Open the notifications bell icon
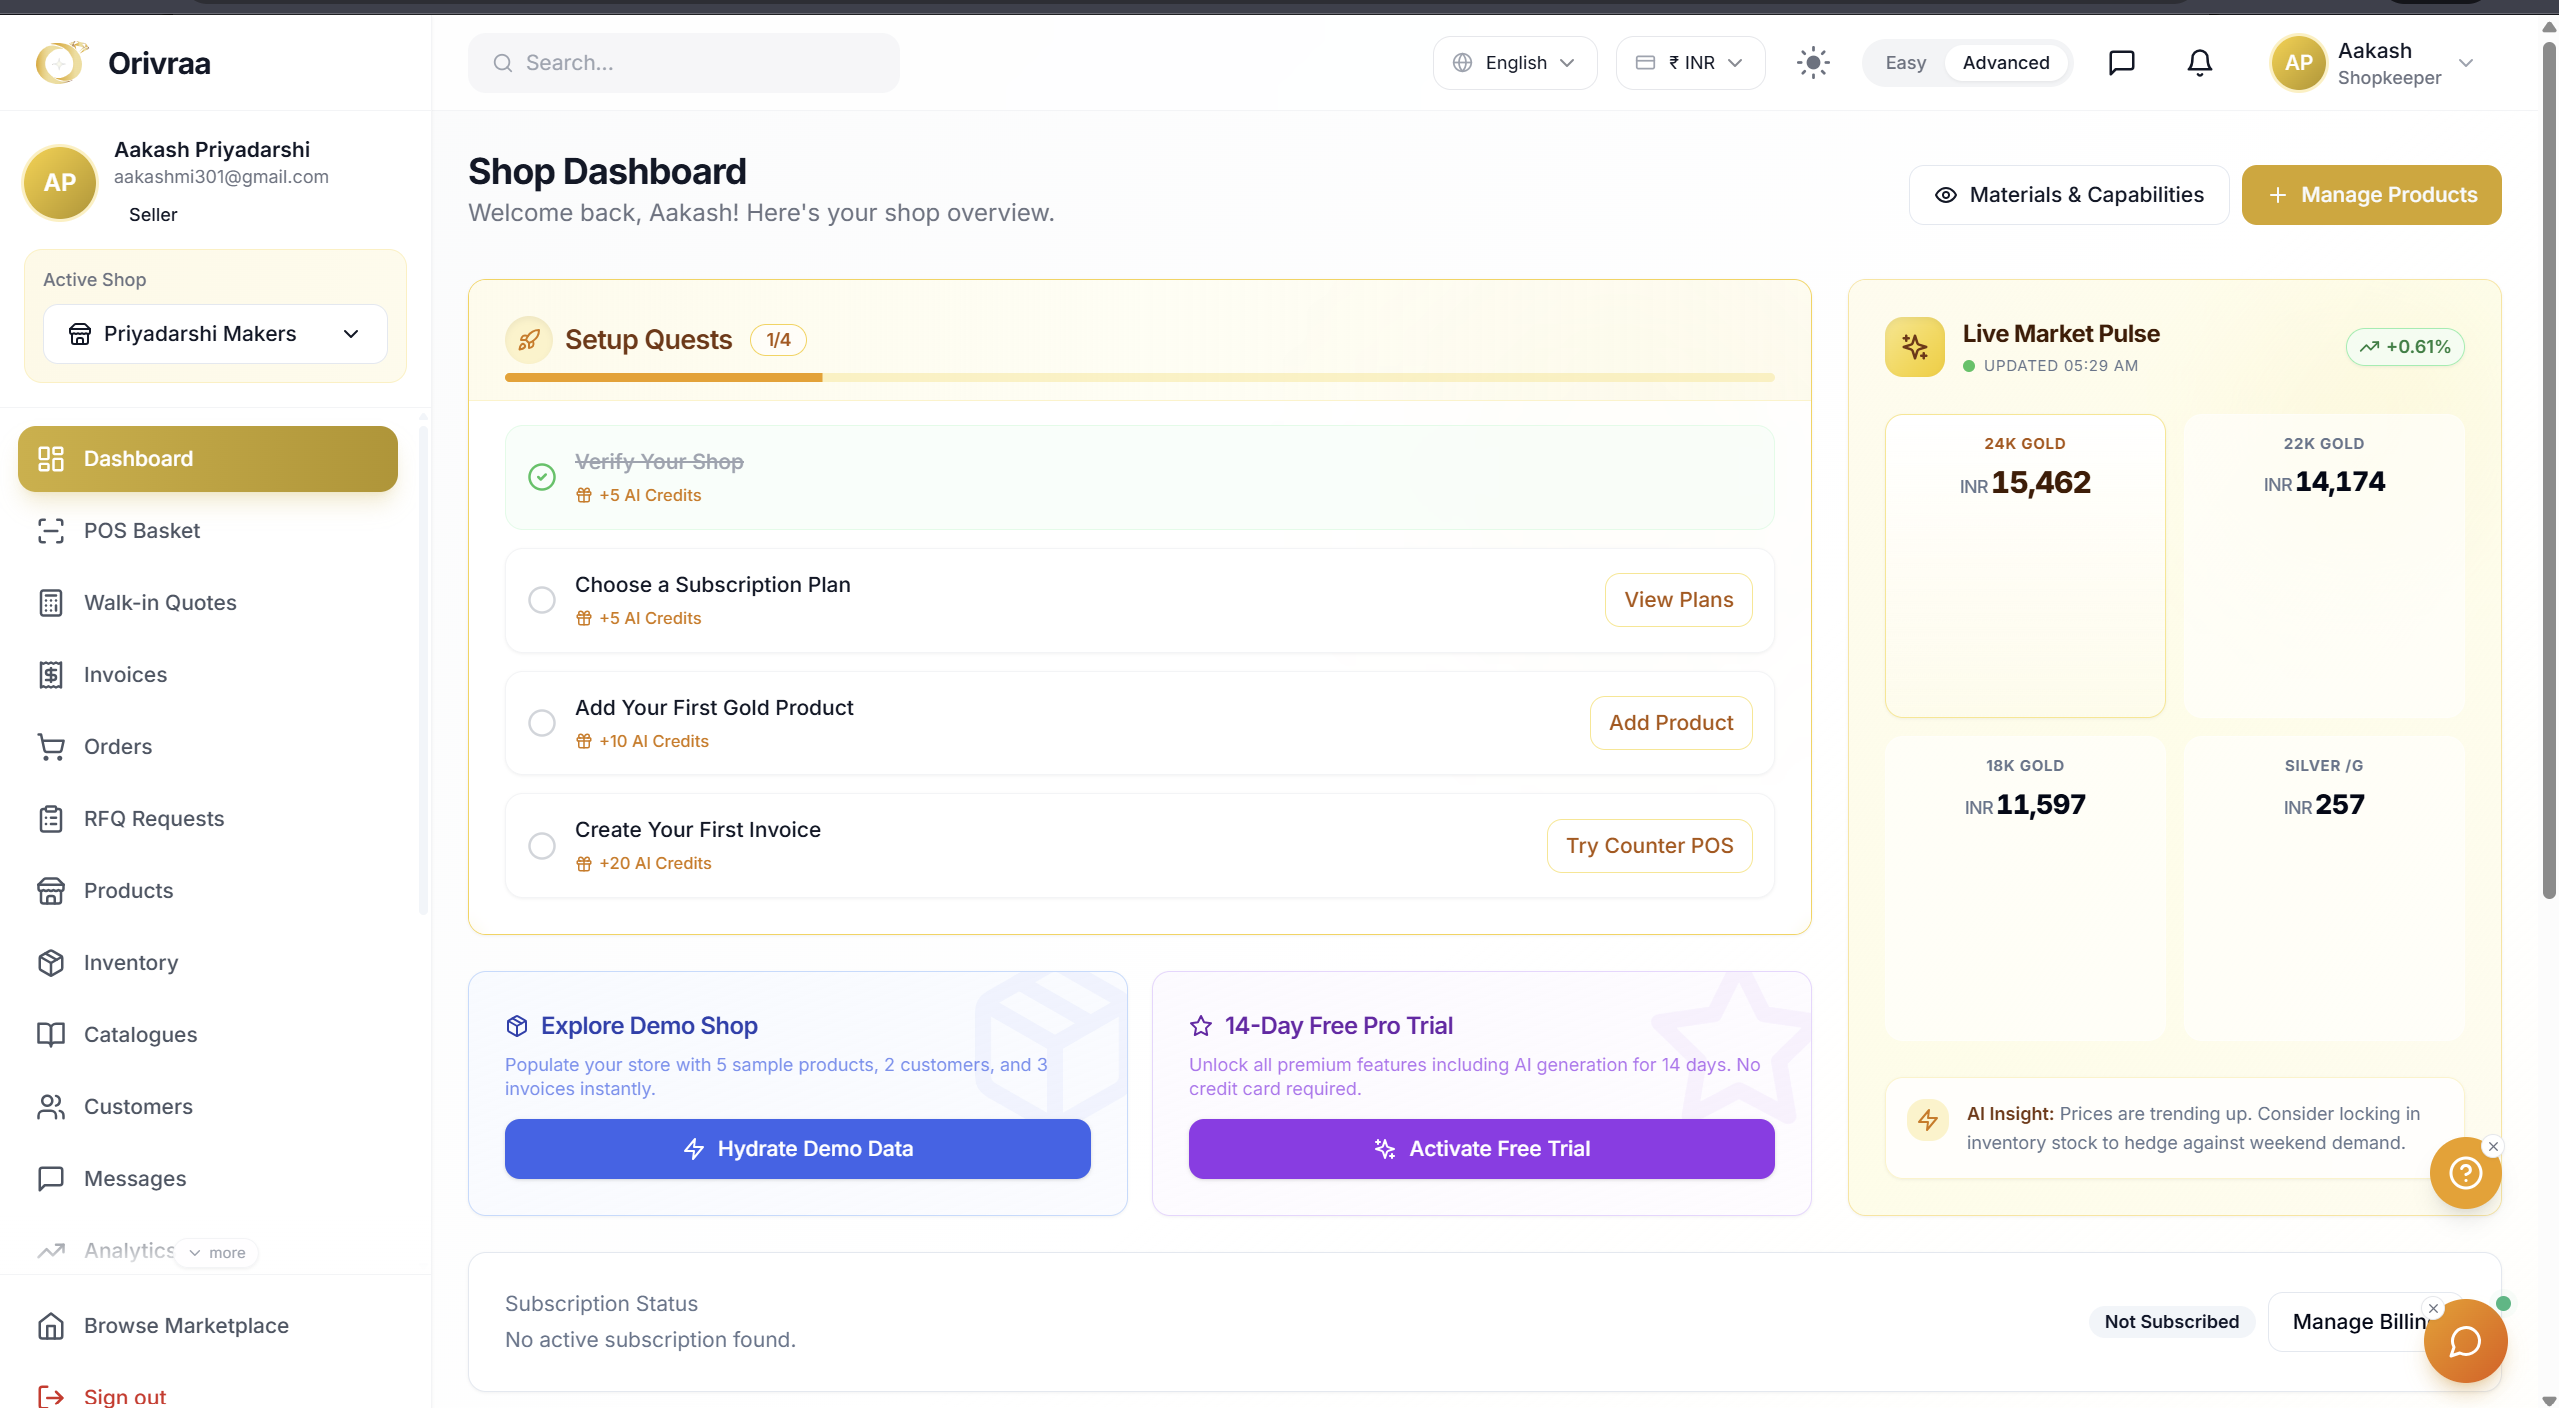Viewport: 2559px width, 1408px height. point(2199,63)
